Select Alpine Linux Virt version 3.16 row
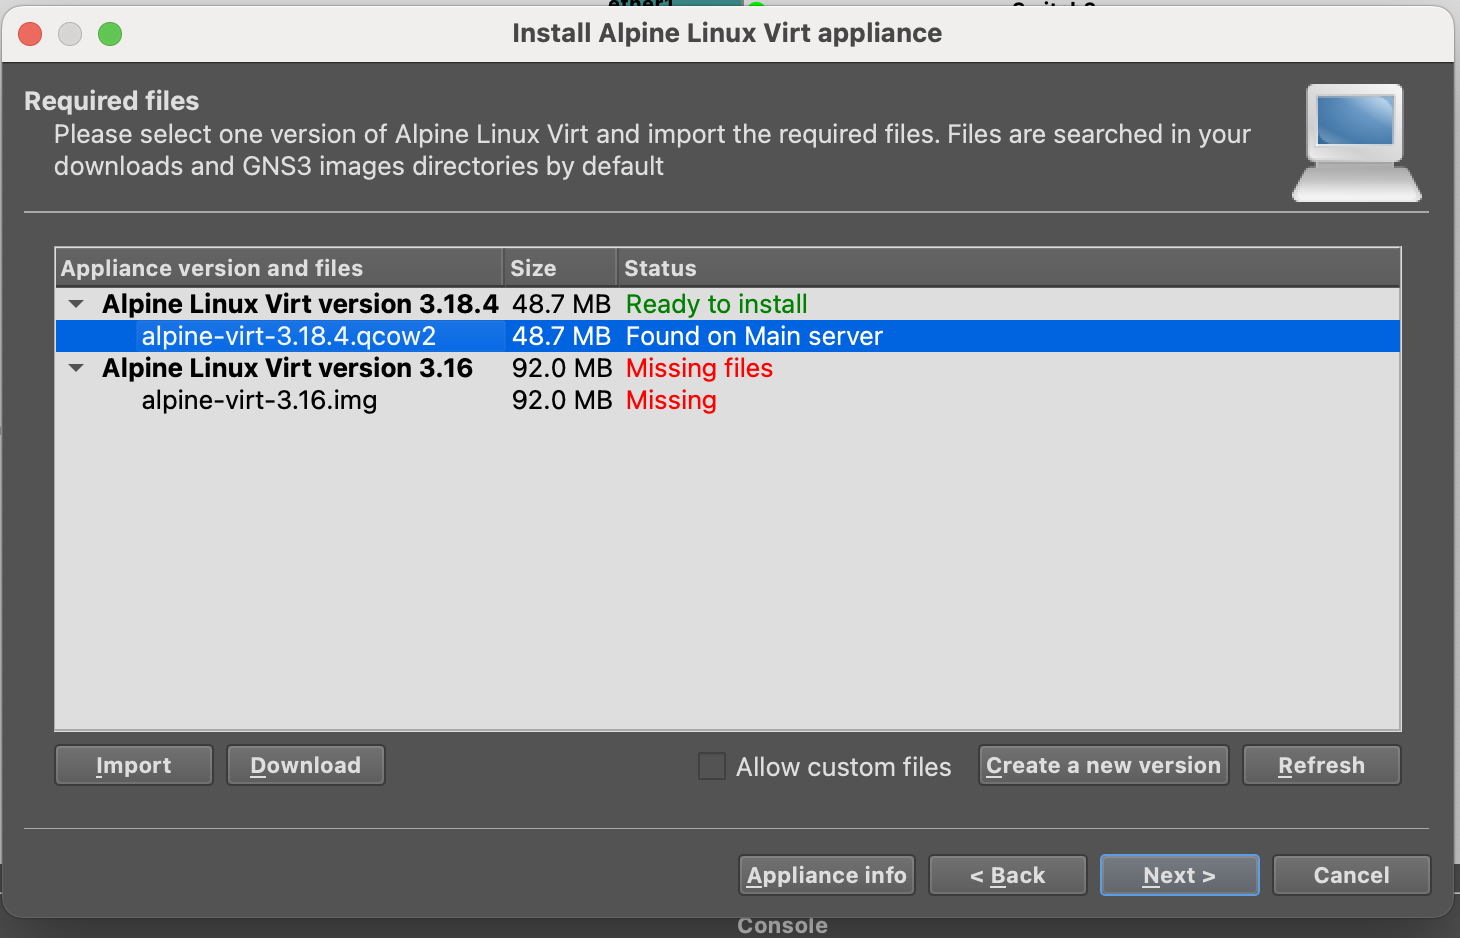 point(287,368)
